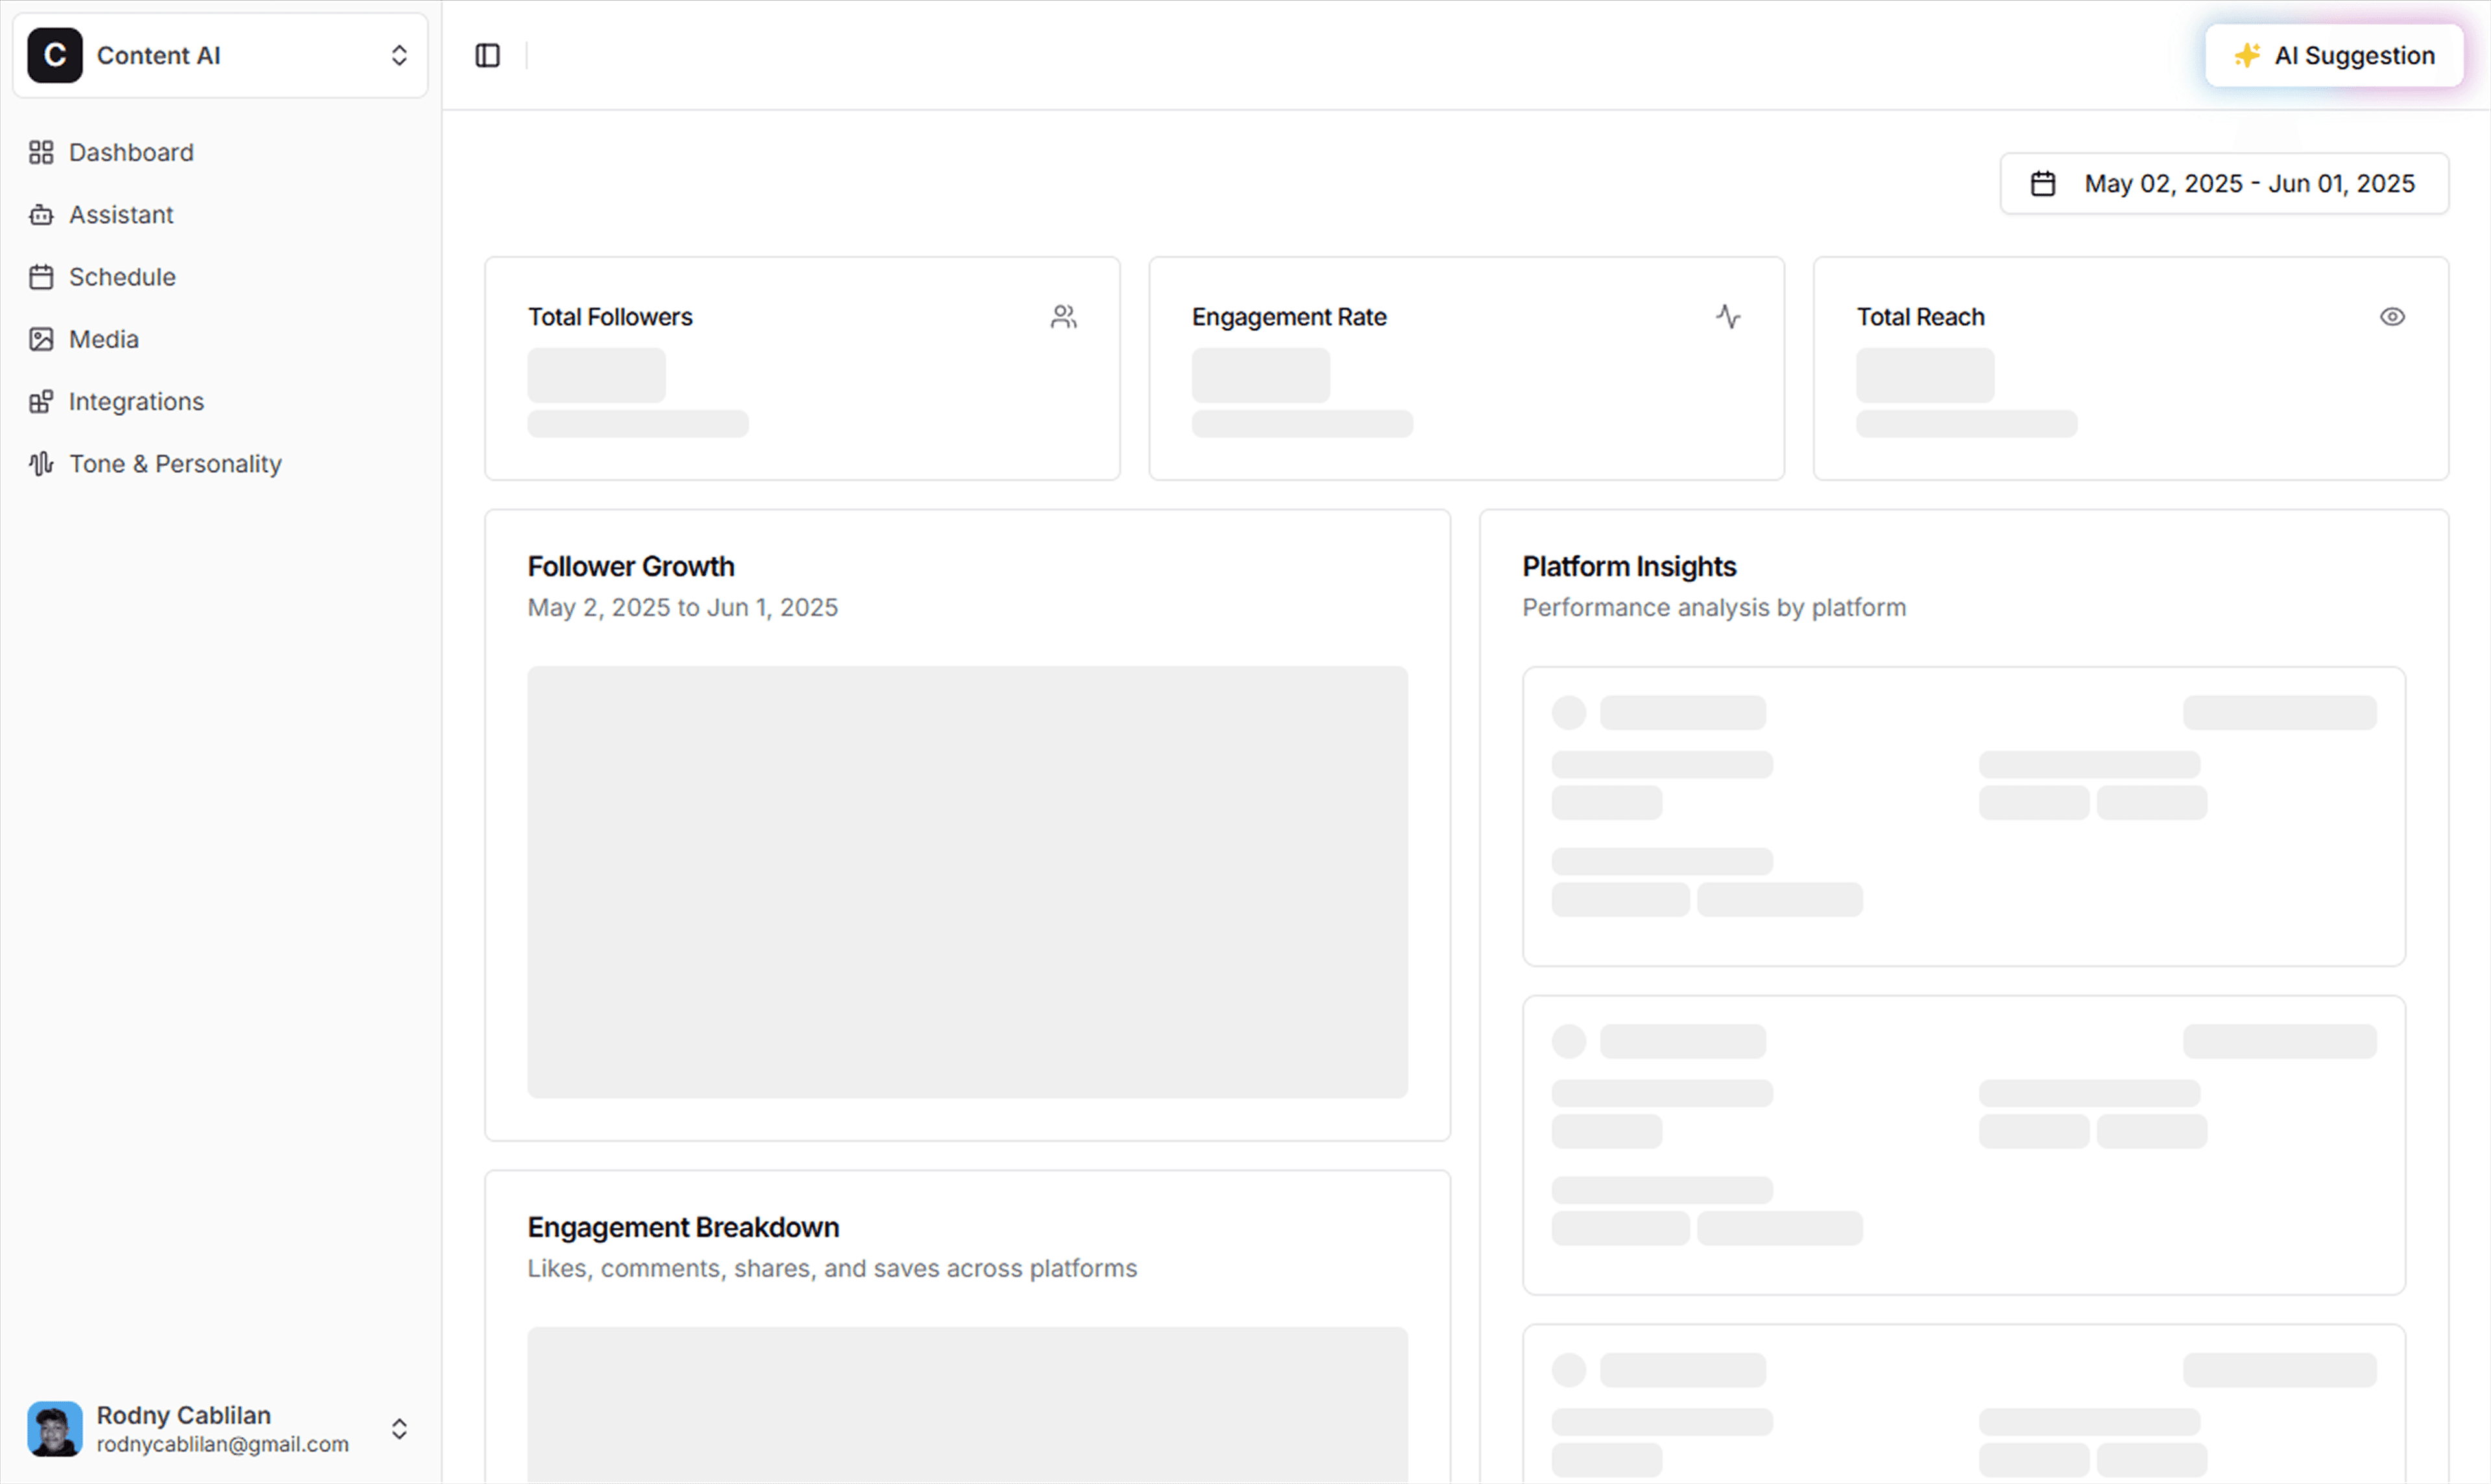Click the Engagement Rate card title
2491x1484 pixels.
tap(1289, 317)
